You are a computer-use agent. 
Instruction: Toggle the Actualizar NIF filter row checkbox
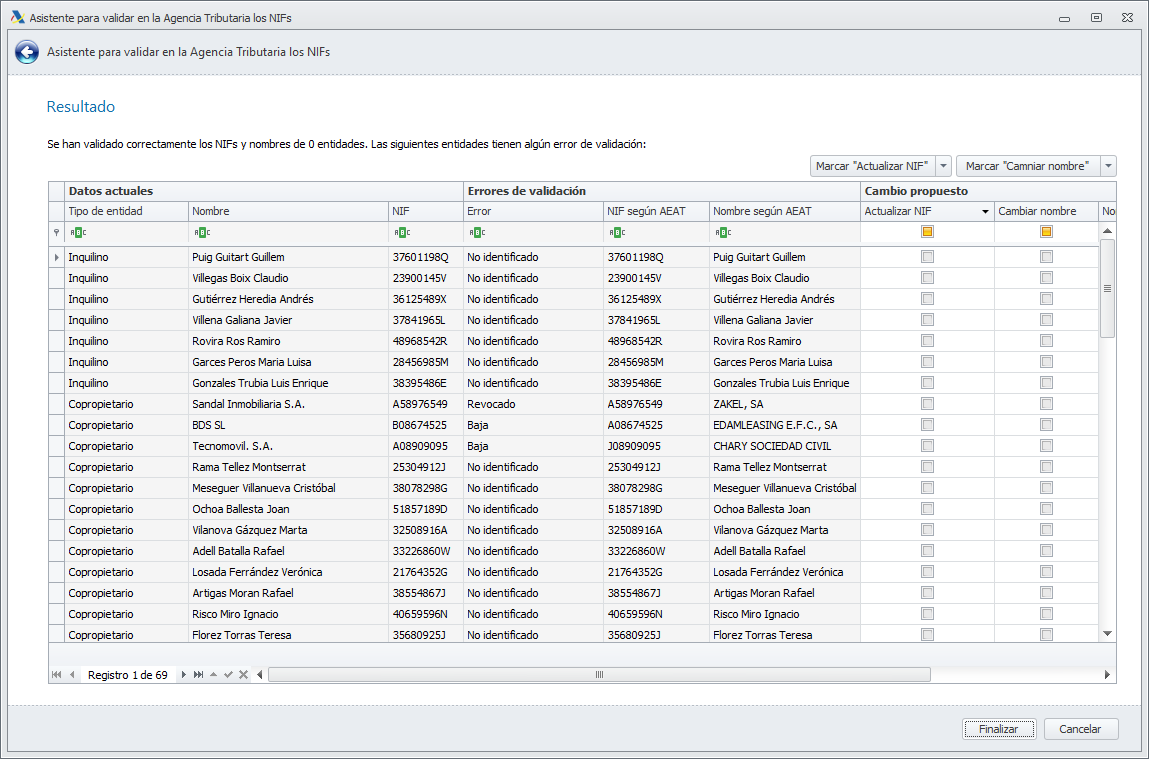tap(927, 232)
